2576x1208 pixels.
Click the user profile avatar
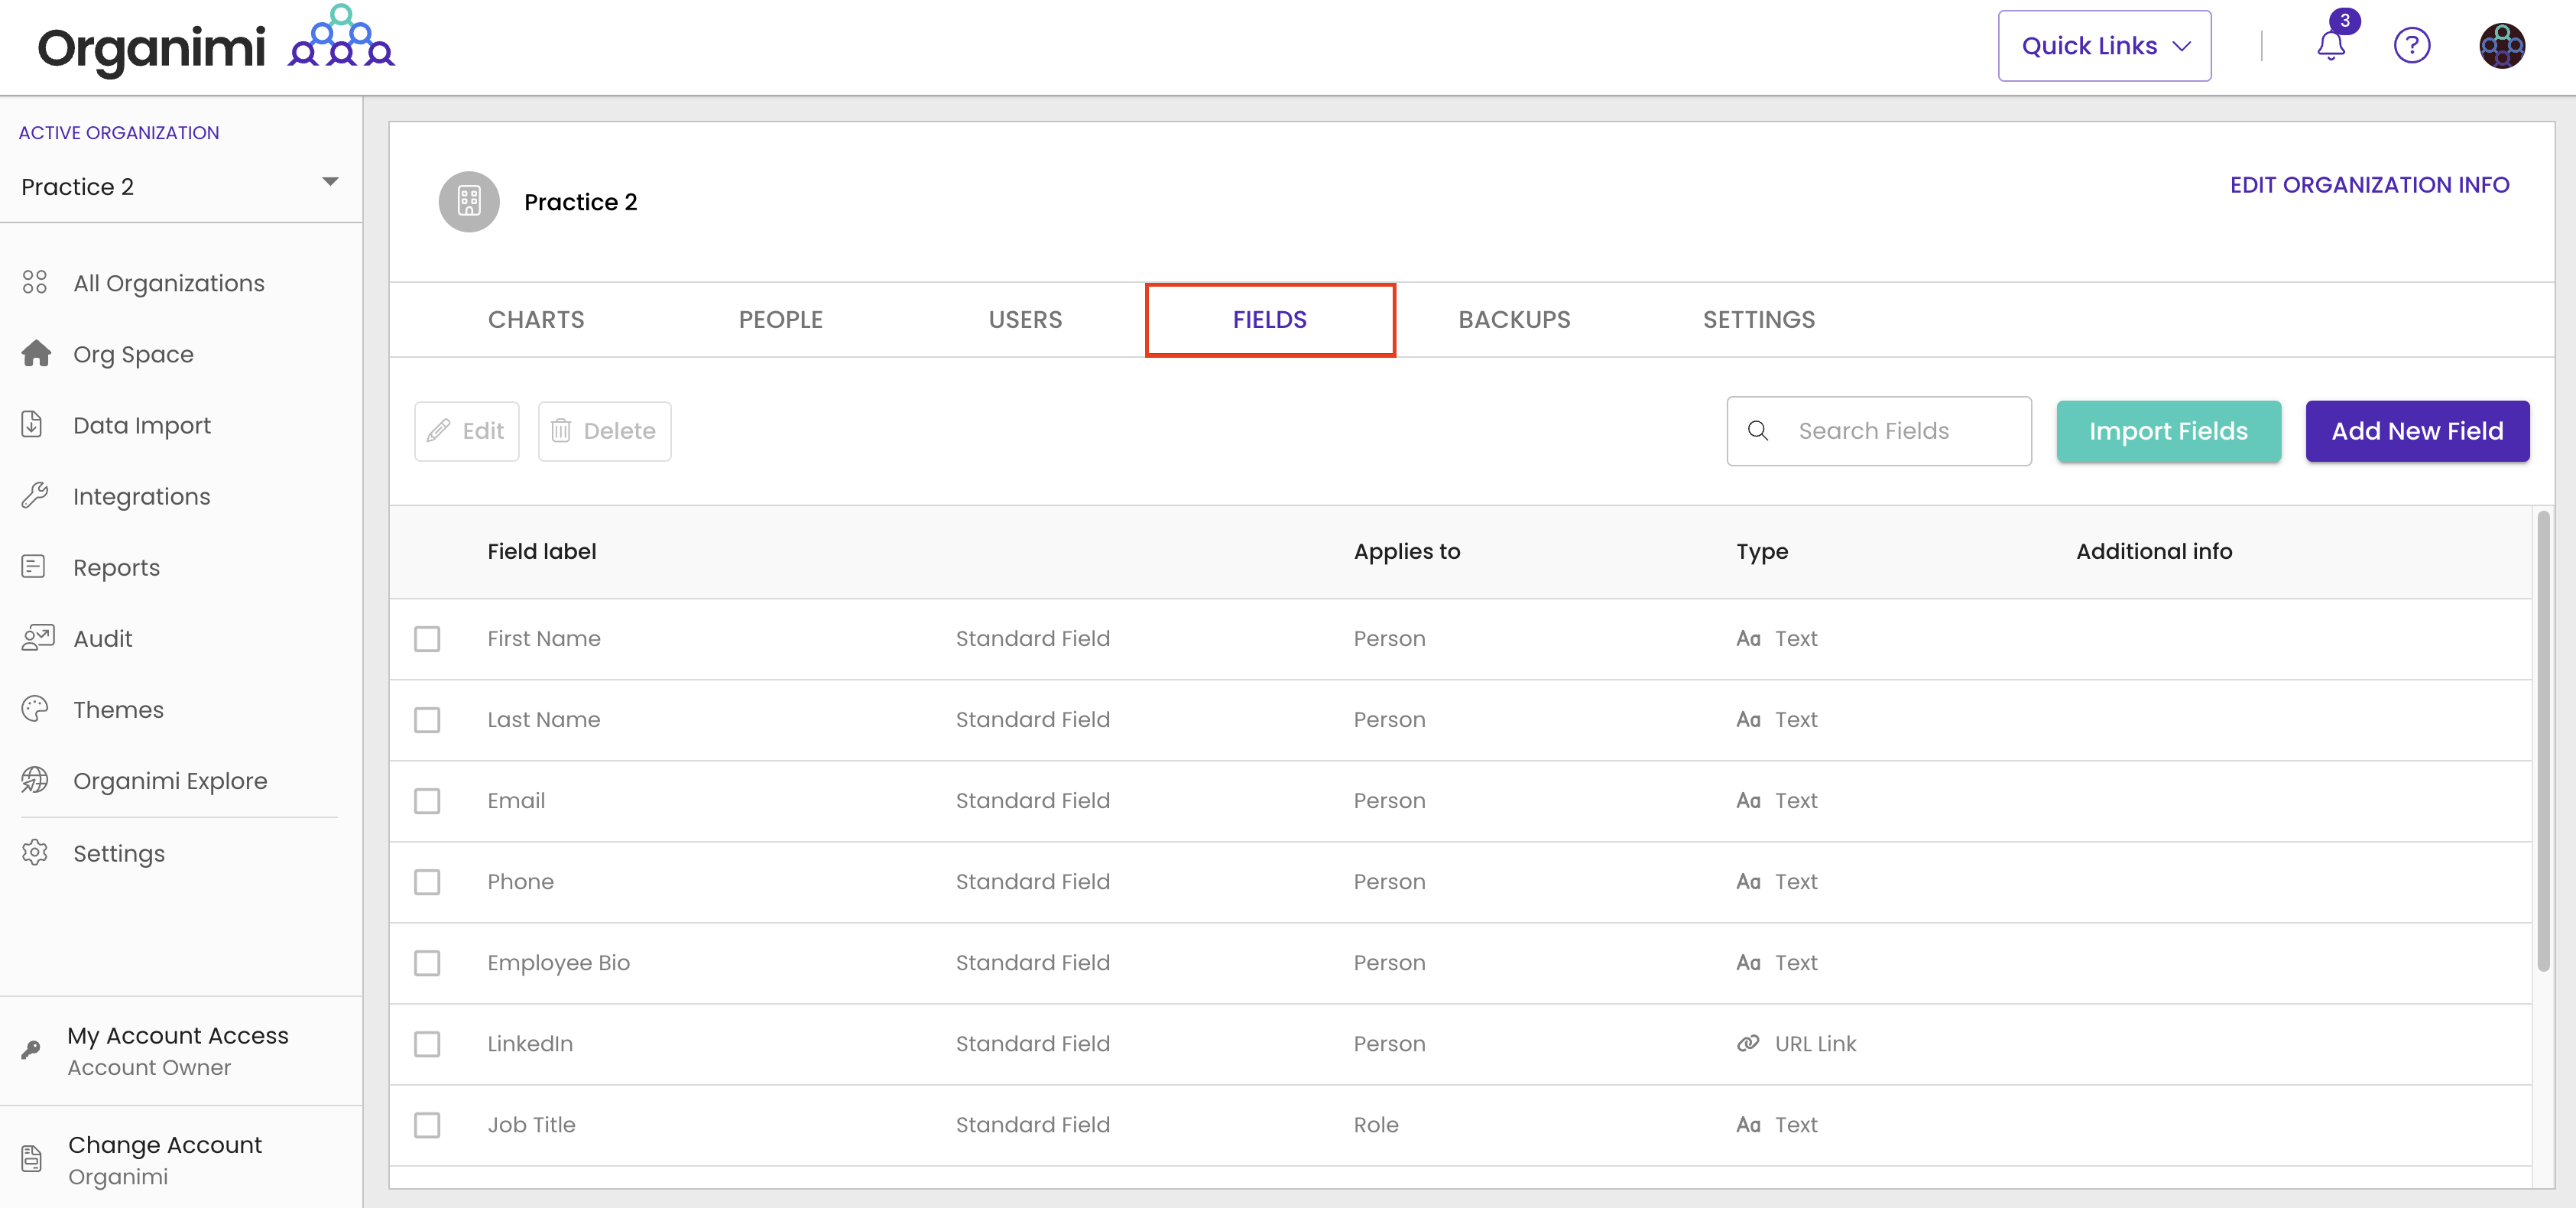click(2501, 46)
